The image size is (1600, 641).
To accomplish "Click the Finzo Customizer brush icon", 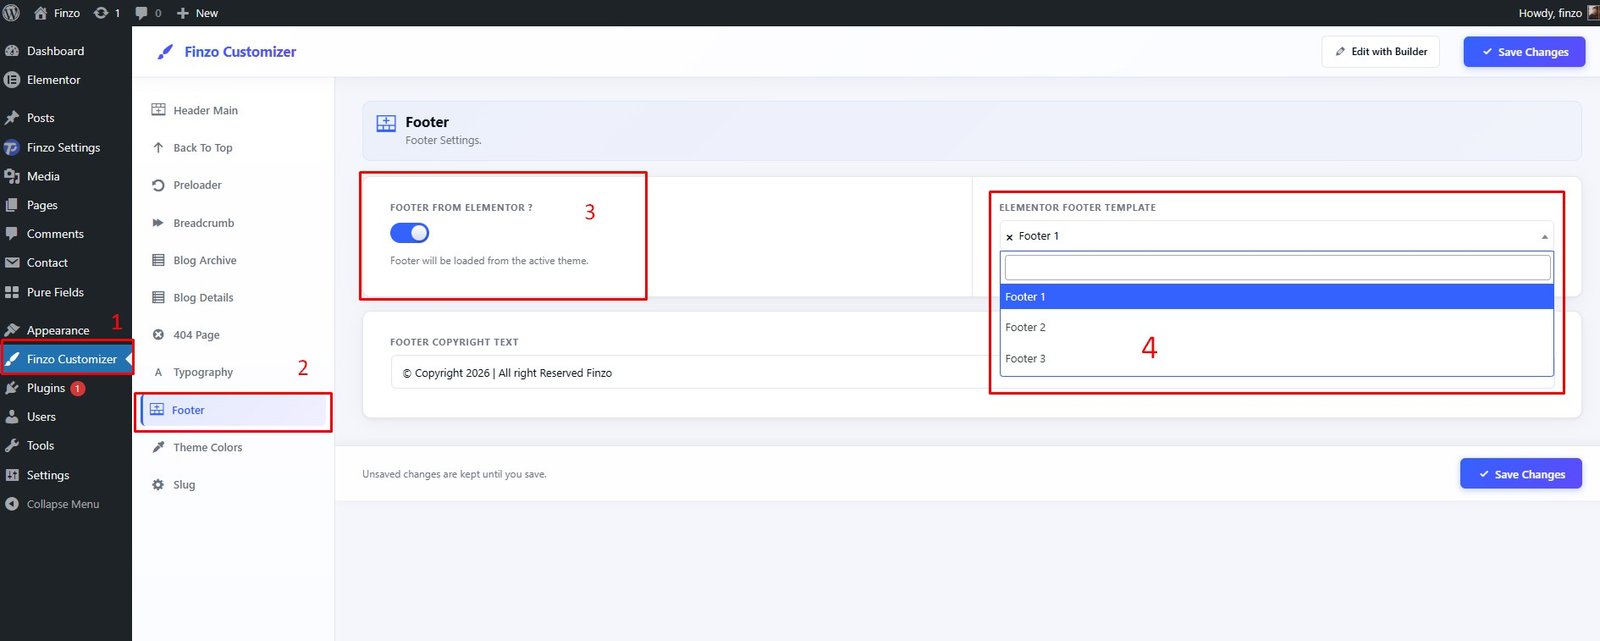I will tap(165, 52).
